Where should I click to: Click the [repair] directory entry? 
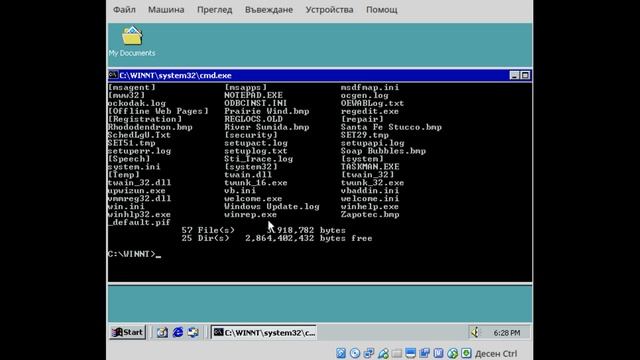coord(362,119)
